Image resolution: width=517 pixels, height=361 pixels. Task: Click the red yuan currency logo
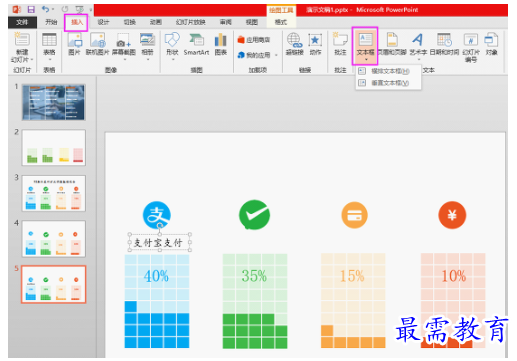tap(452, 215)
